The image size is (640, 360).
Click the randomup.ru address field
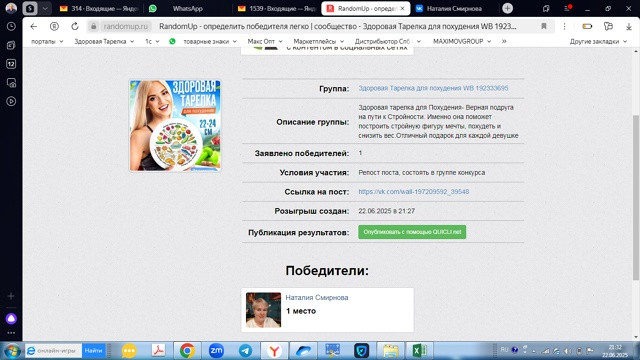pyautogui.click(x=126, y=27)
